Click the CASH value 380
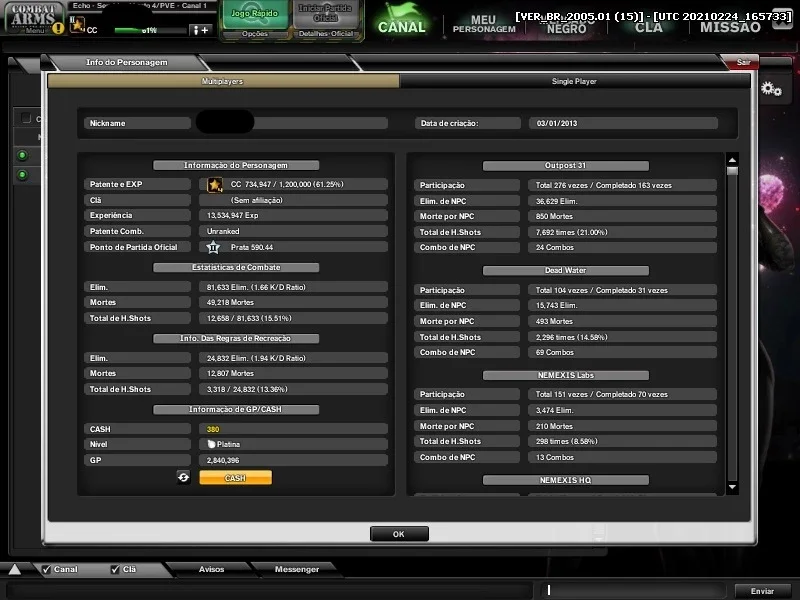 [x=293, y=430]
